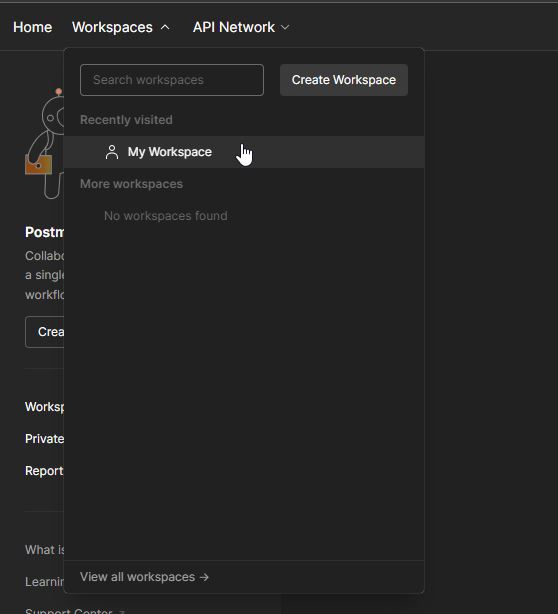Click the Create Workspace button
Image resolution: width=558 pixels, height=614 pixels.
pos(344,80)
